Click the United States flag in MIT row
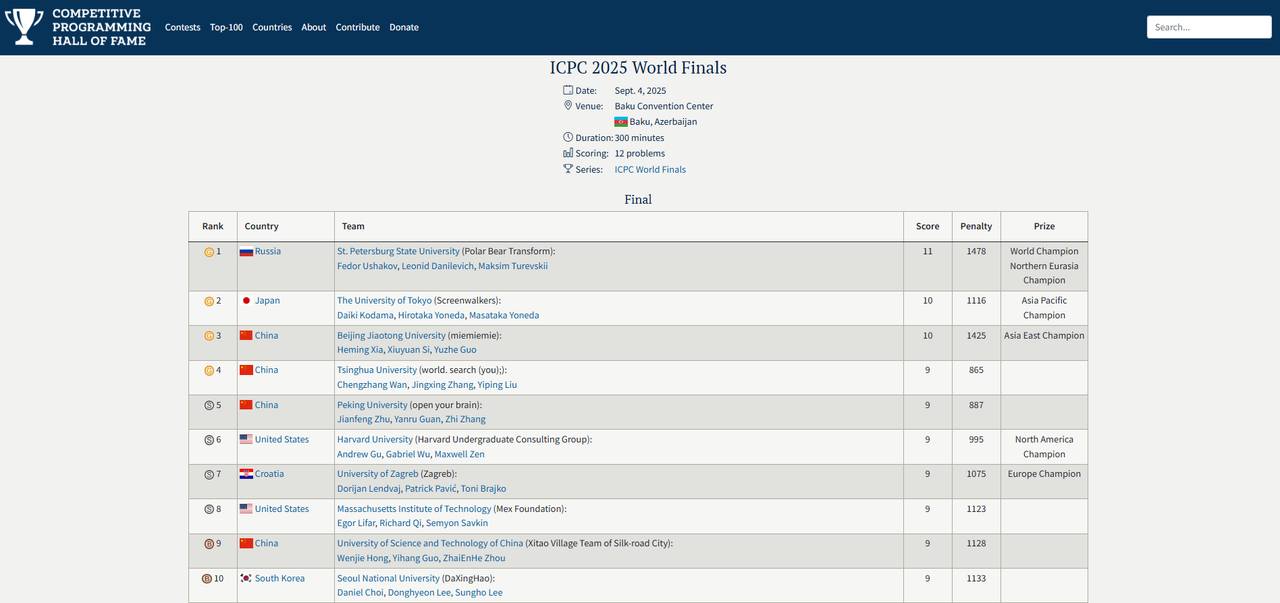1280x603 pixels. [246, 509]
